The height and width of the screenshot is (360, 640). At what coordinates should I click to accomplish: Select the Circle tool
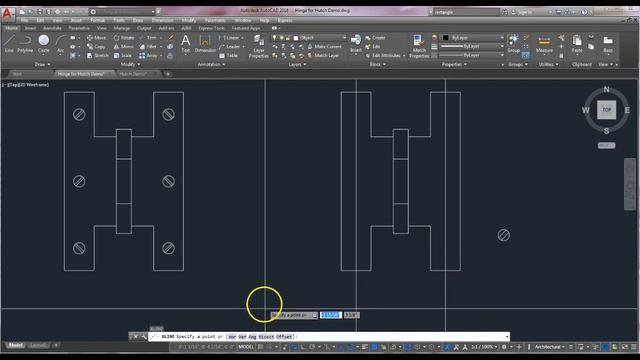44,44
